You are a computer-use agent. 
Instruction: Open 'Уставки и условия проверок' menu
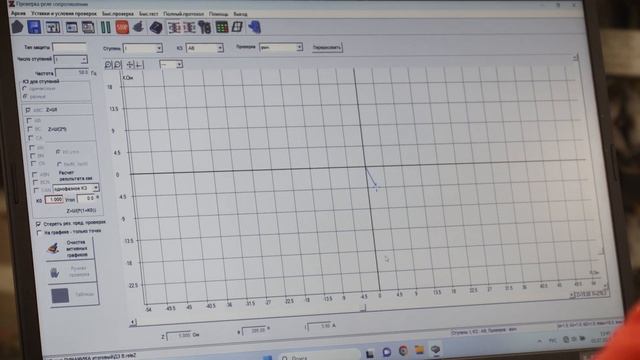[64, 13]
